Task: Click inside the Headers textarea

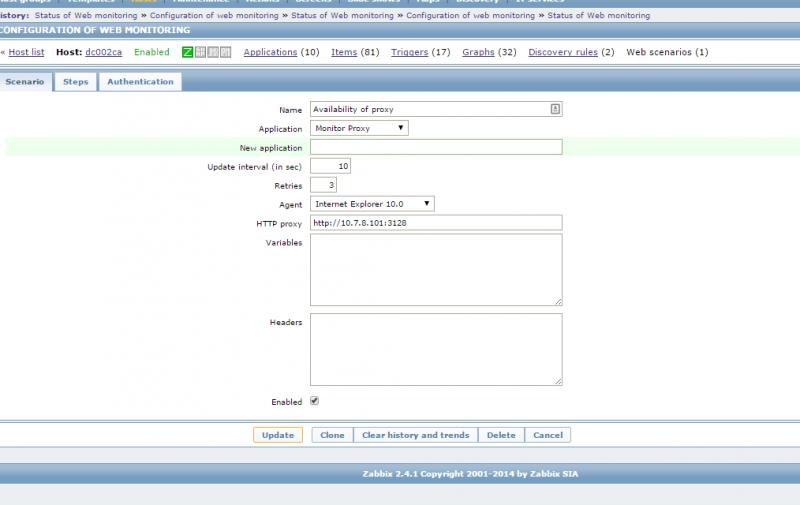Action: click(436, 349)
